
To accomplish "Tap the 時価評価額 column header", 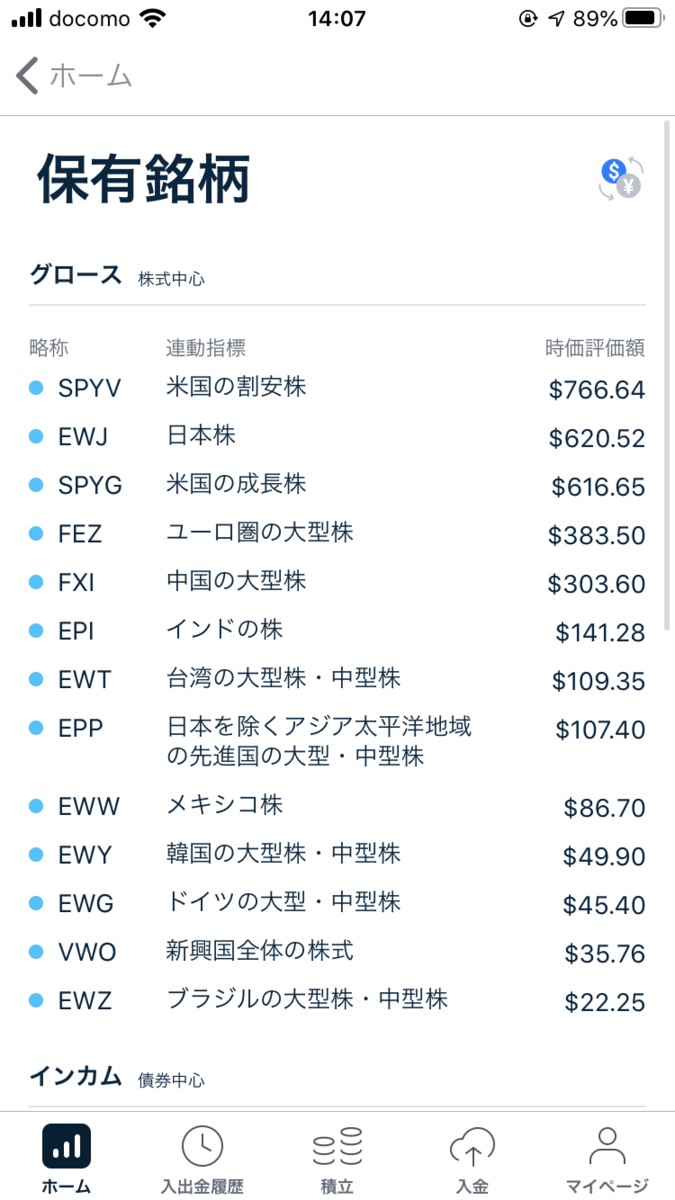I will [595, 348].
